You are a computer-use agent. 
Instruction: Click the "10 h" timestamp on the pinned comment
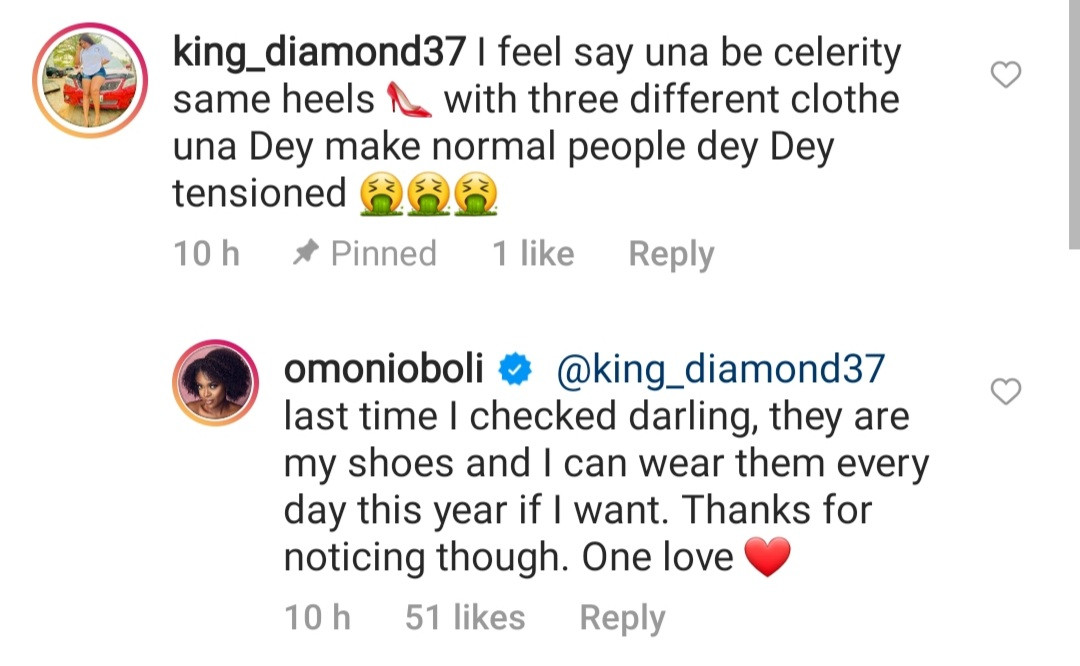point(206,254)
